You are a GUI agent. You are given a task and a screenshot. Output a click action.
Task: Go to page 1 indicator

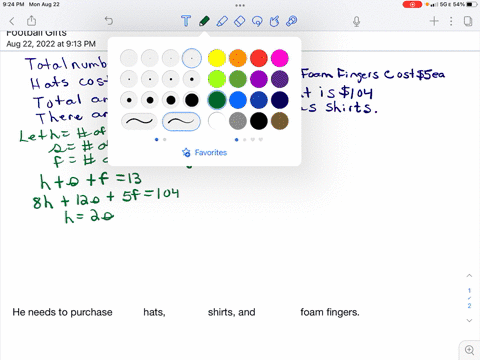tap(469, 291)
